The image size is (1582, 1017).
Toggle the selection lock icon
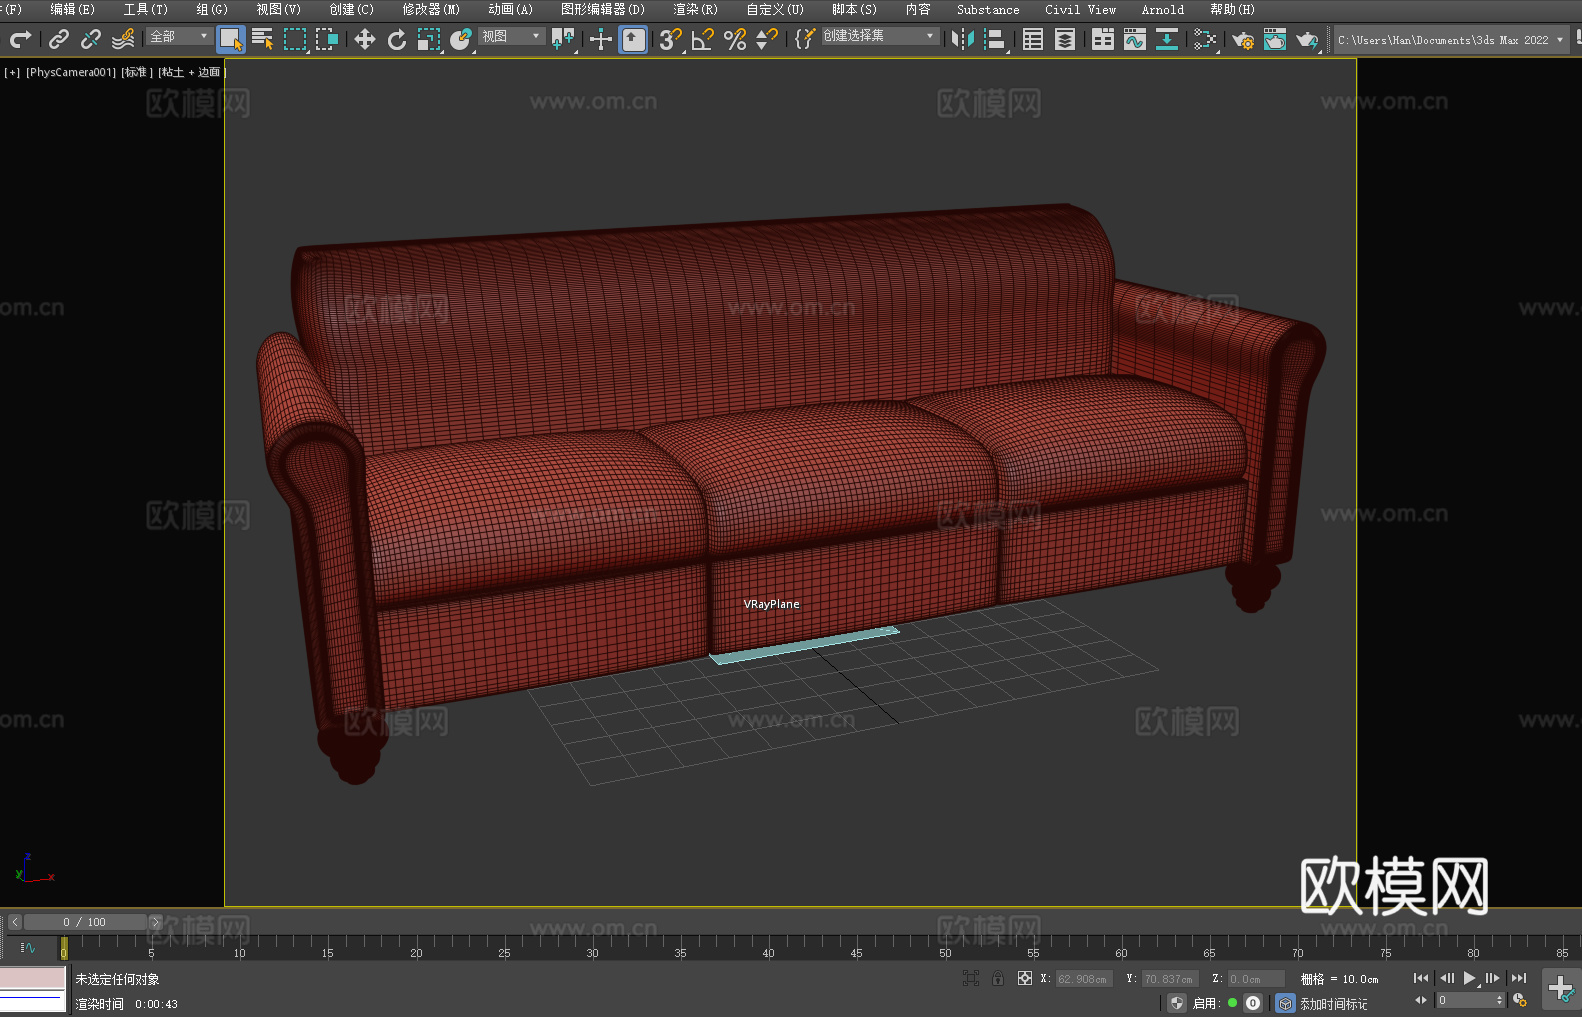(998, 978)
